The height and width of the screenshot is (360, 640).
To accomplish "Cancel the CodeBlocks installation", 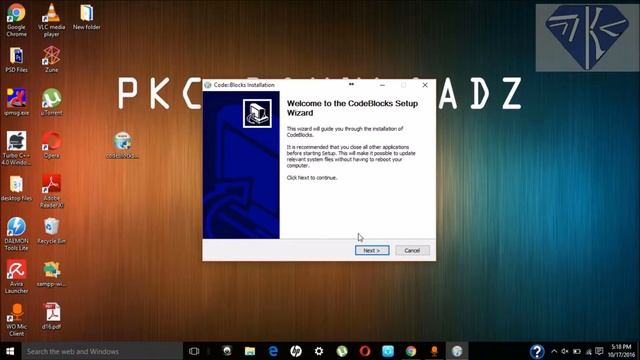I will 412,250.
